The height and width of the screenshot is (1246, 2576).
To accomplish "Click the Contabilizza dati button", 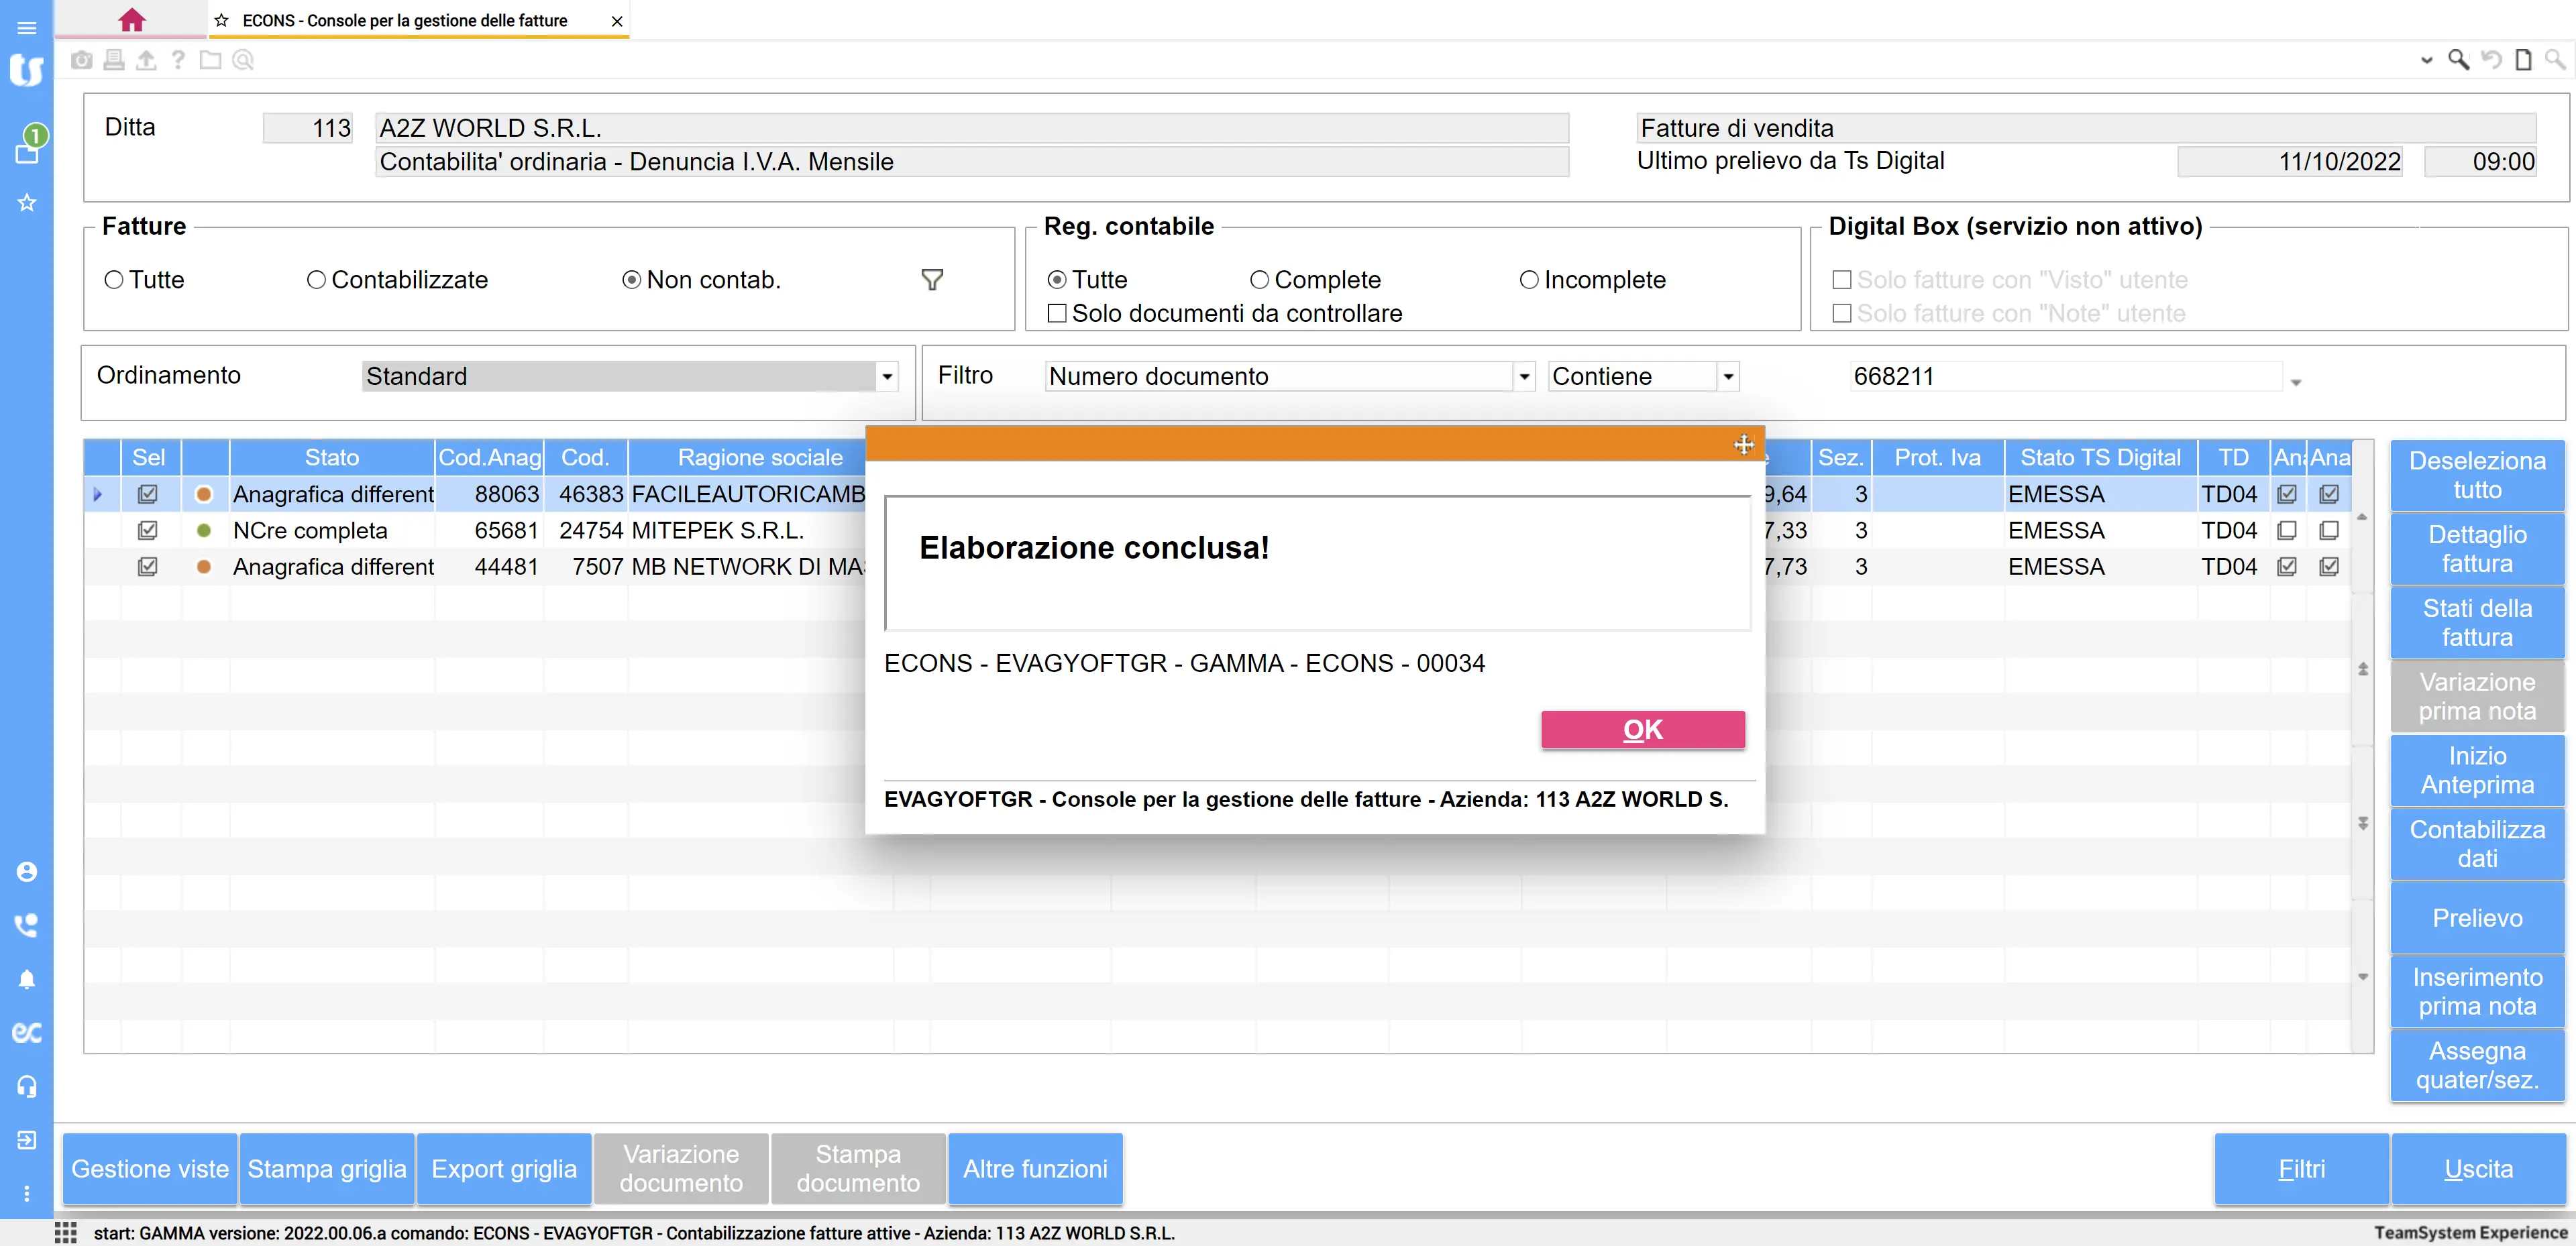I will (x=2476, y=844).
